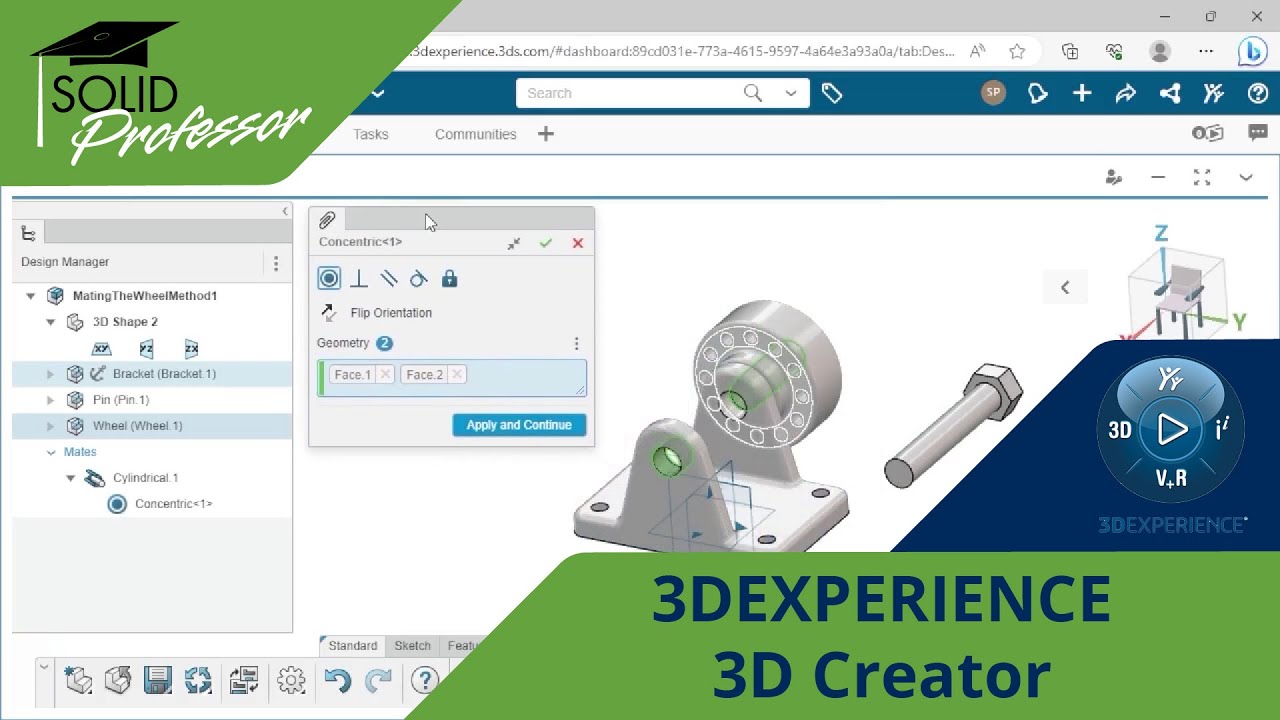
Task: Select the XY plane icon
Action: (101, 348)
